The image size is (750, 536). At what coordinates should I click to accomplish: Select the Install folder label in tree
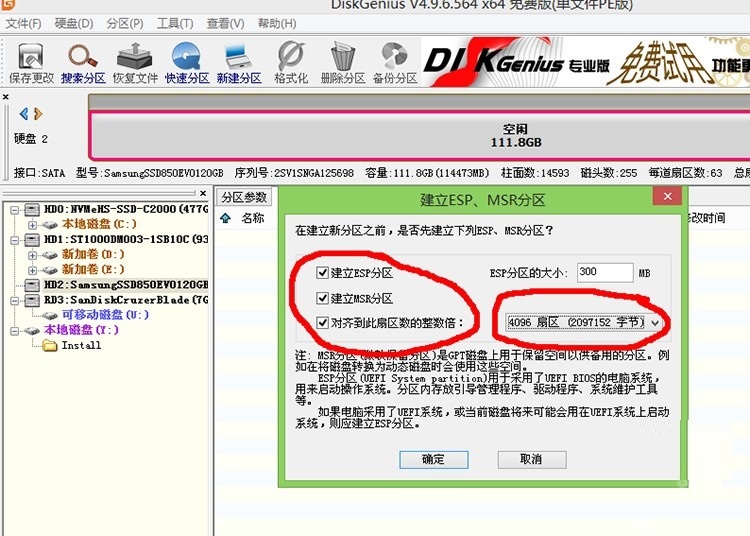click(x=81, y=346)
